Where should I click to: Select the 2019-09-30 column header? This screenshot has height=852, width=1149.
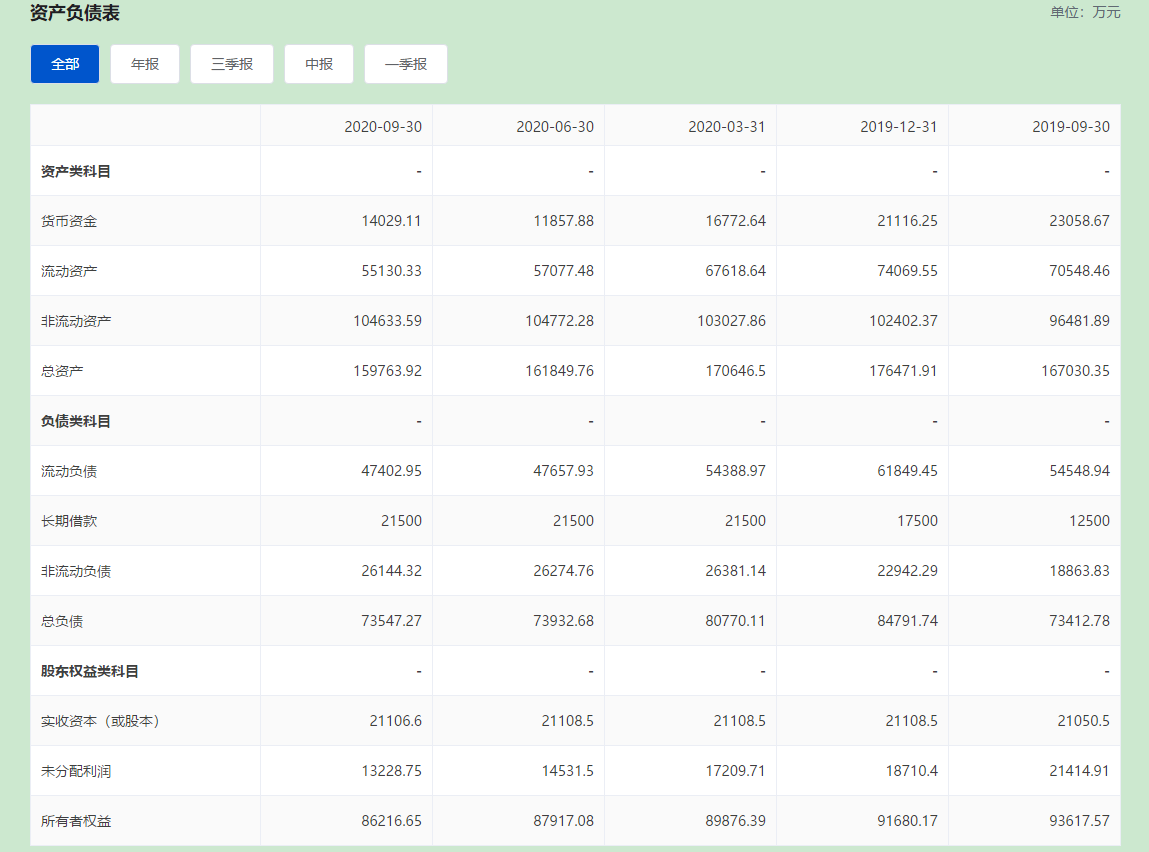click(1070, 127)
